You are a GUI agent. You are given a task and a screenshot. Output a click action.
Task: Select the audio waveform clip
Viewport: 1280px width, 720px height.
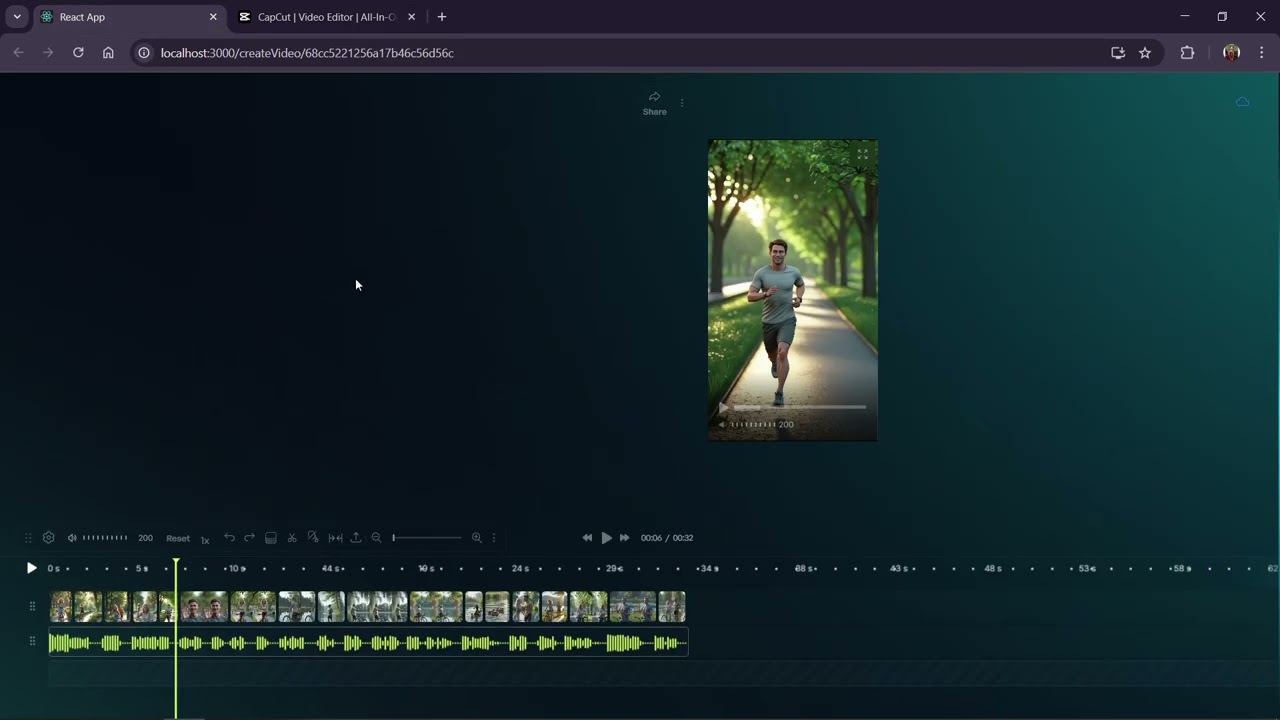click(x=368, y=643)
